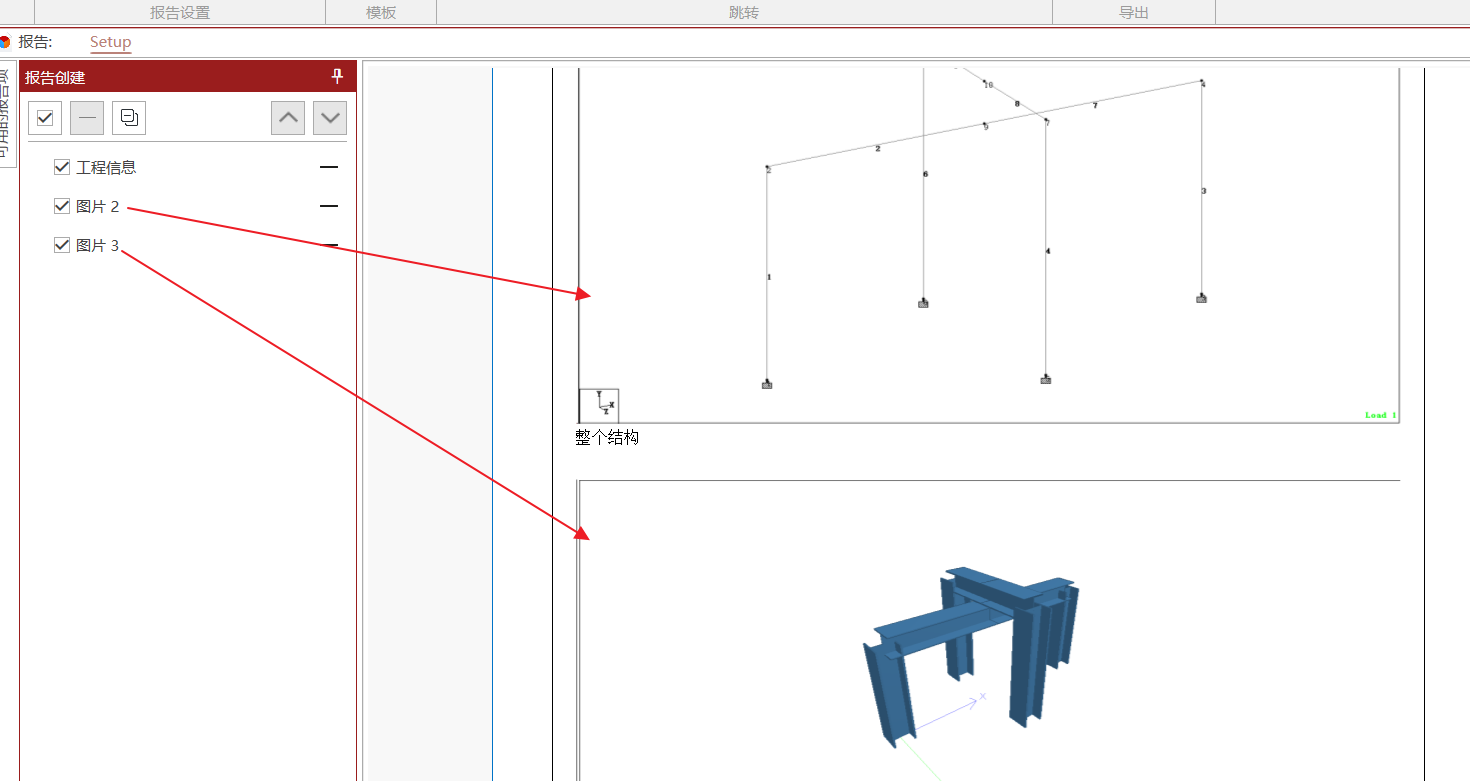1470x781 pixels.
Task: Select the 图片 3 list entry
Action: 97,245
